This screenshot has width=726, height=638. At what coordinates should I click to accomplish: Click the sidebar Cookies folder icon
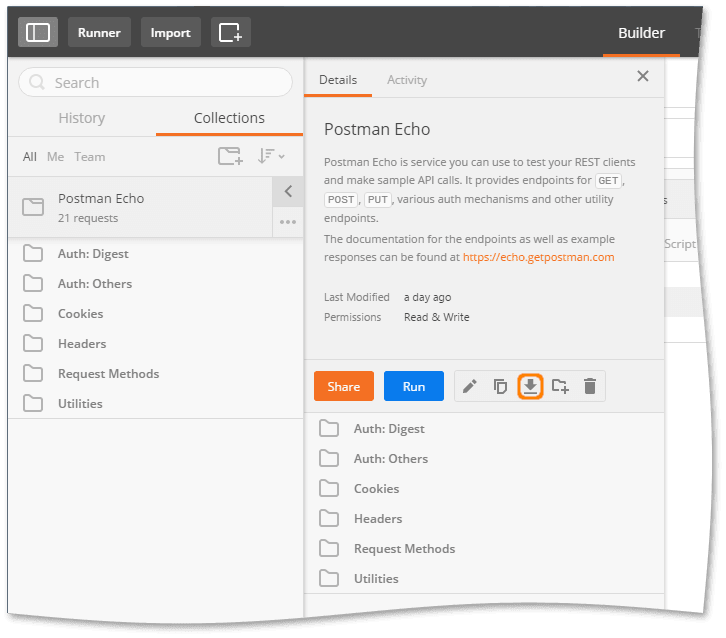[33, 313]
